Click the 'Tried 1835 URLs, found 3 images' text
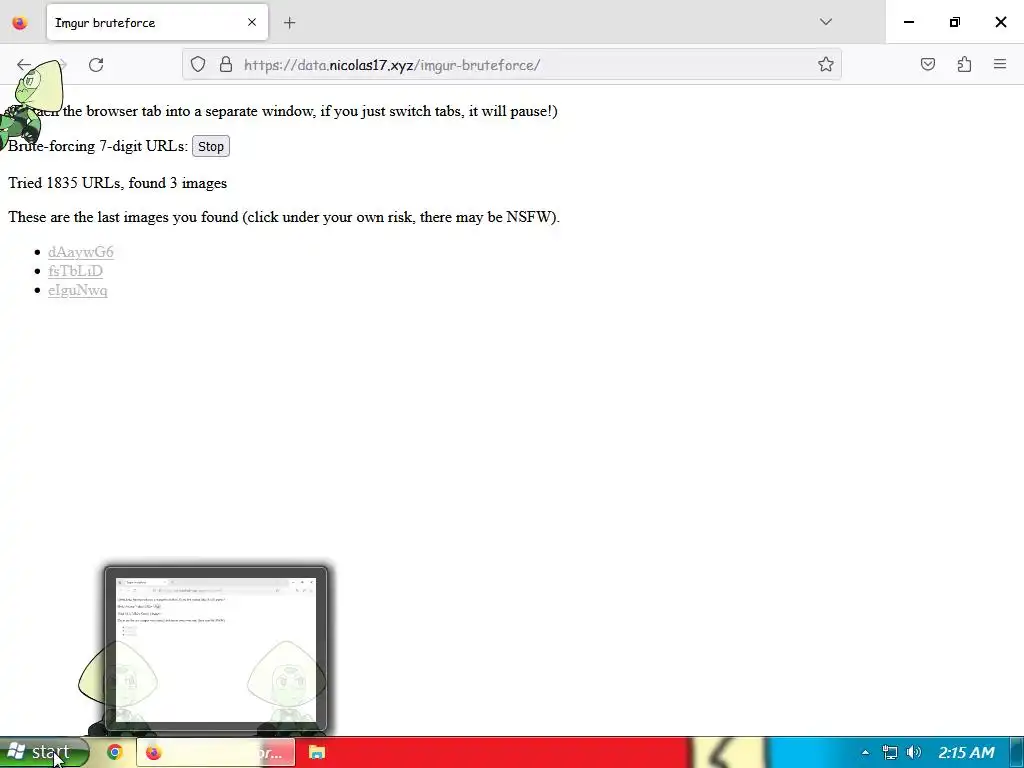The width and height of the screenshot is (1024, 768). click(118, 183)
